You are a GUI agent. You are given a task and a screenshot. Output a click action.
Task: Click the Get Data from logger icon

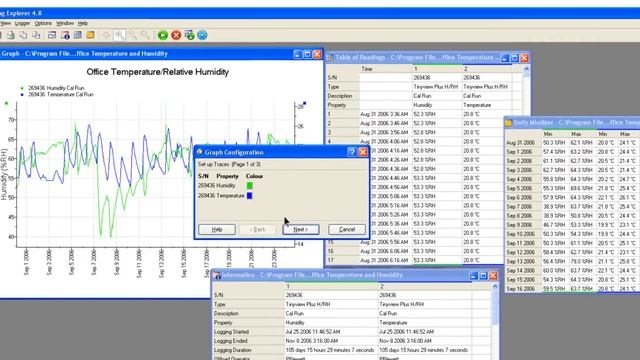tap(189, 35)
